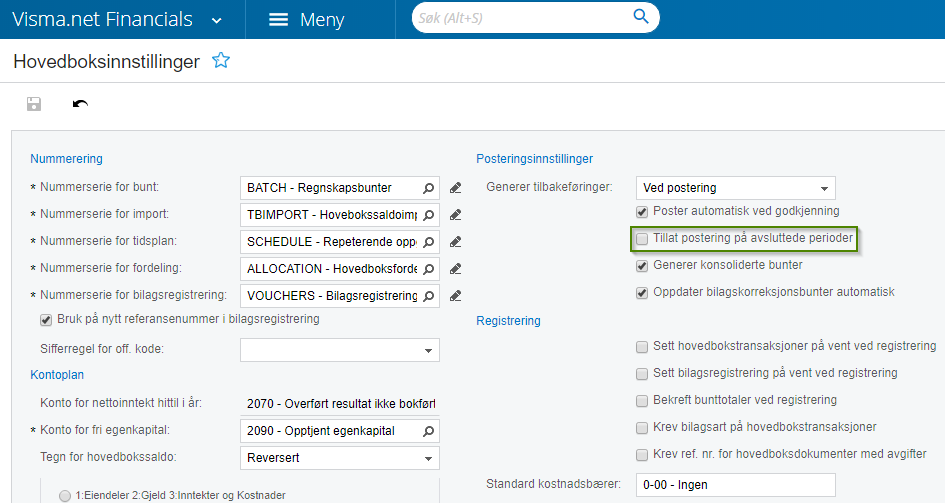The width and height of the screenshot is (945, 503).
Task: Open lookup for 2090 Opptjent egenkapital account
Action: tap(428, 431)
